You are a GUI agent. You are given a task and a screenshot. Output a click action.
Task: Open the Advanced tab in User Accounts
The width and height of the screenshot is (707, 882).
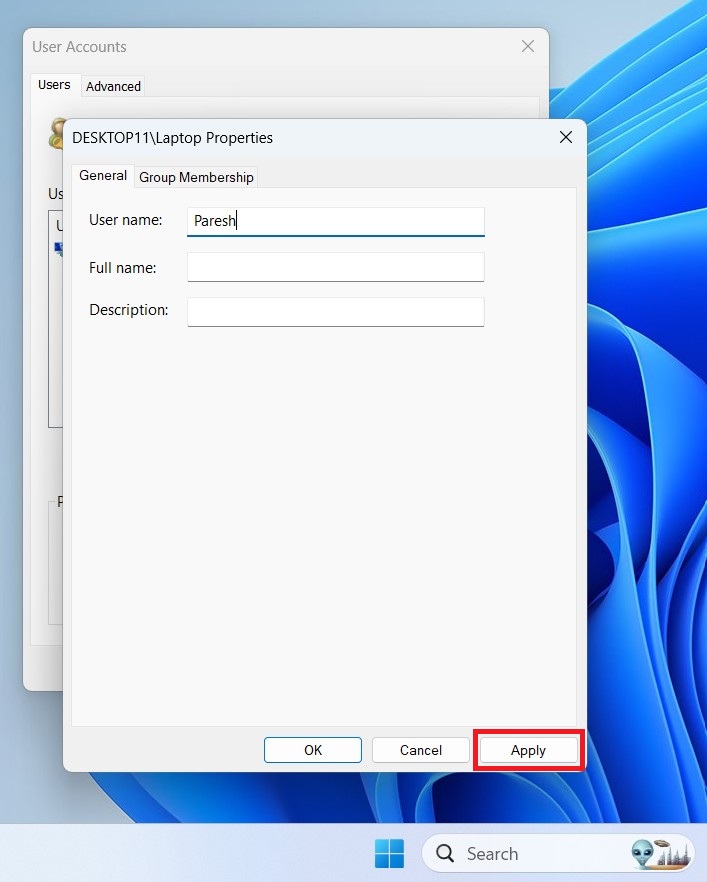[113, 86]
